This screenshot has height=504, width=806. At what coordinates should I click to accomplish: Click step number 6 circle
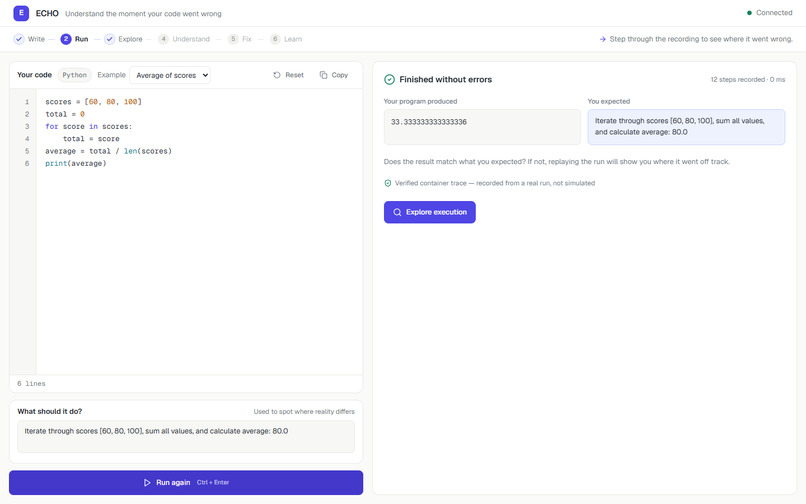coord(276,39)
